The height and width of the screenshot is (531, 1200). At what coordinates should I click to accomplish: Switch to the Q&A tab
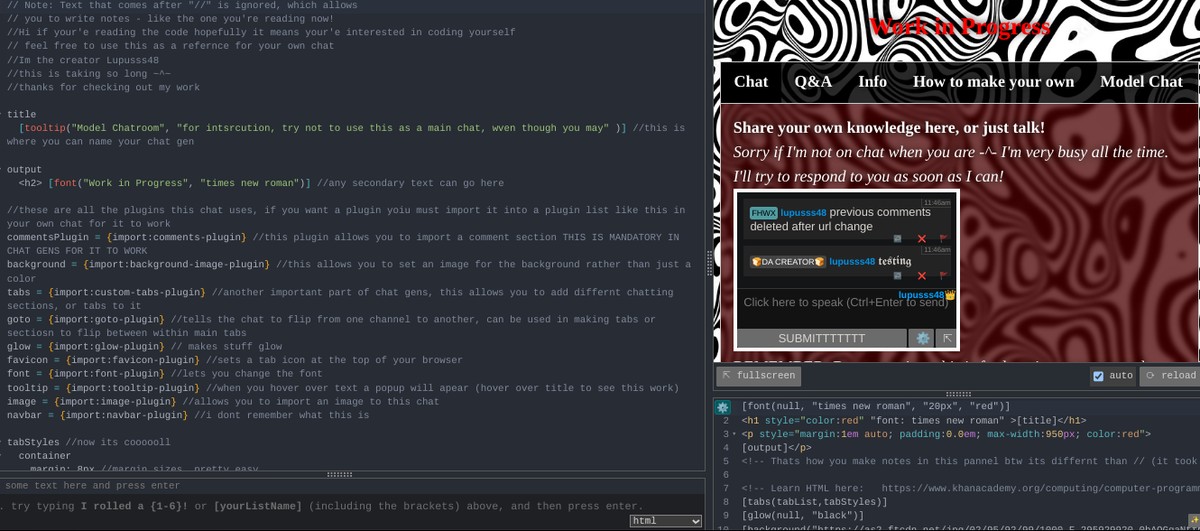tap(813, 82)
